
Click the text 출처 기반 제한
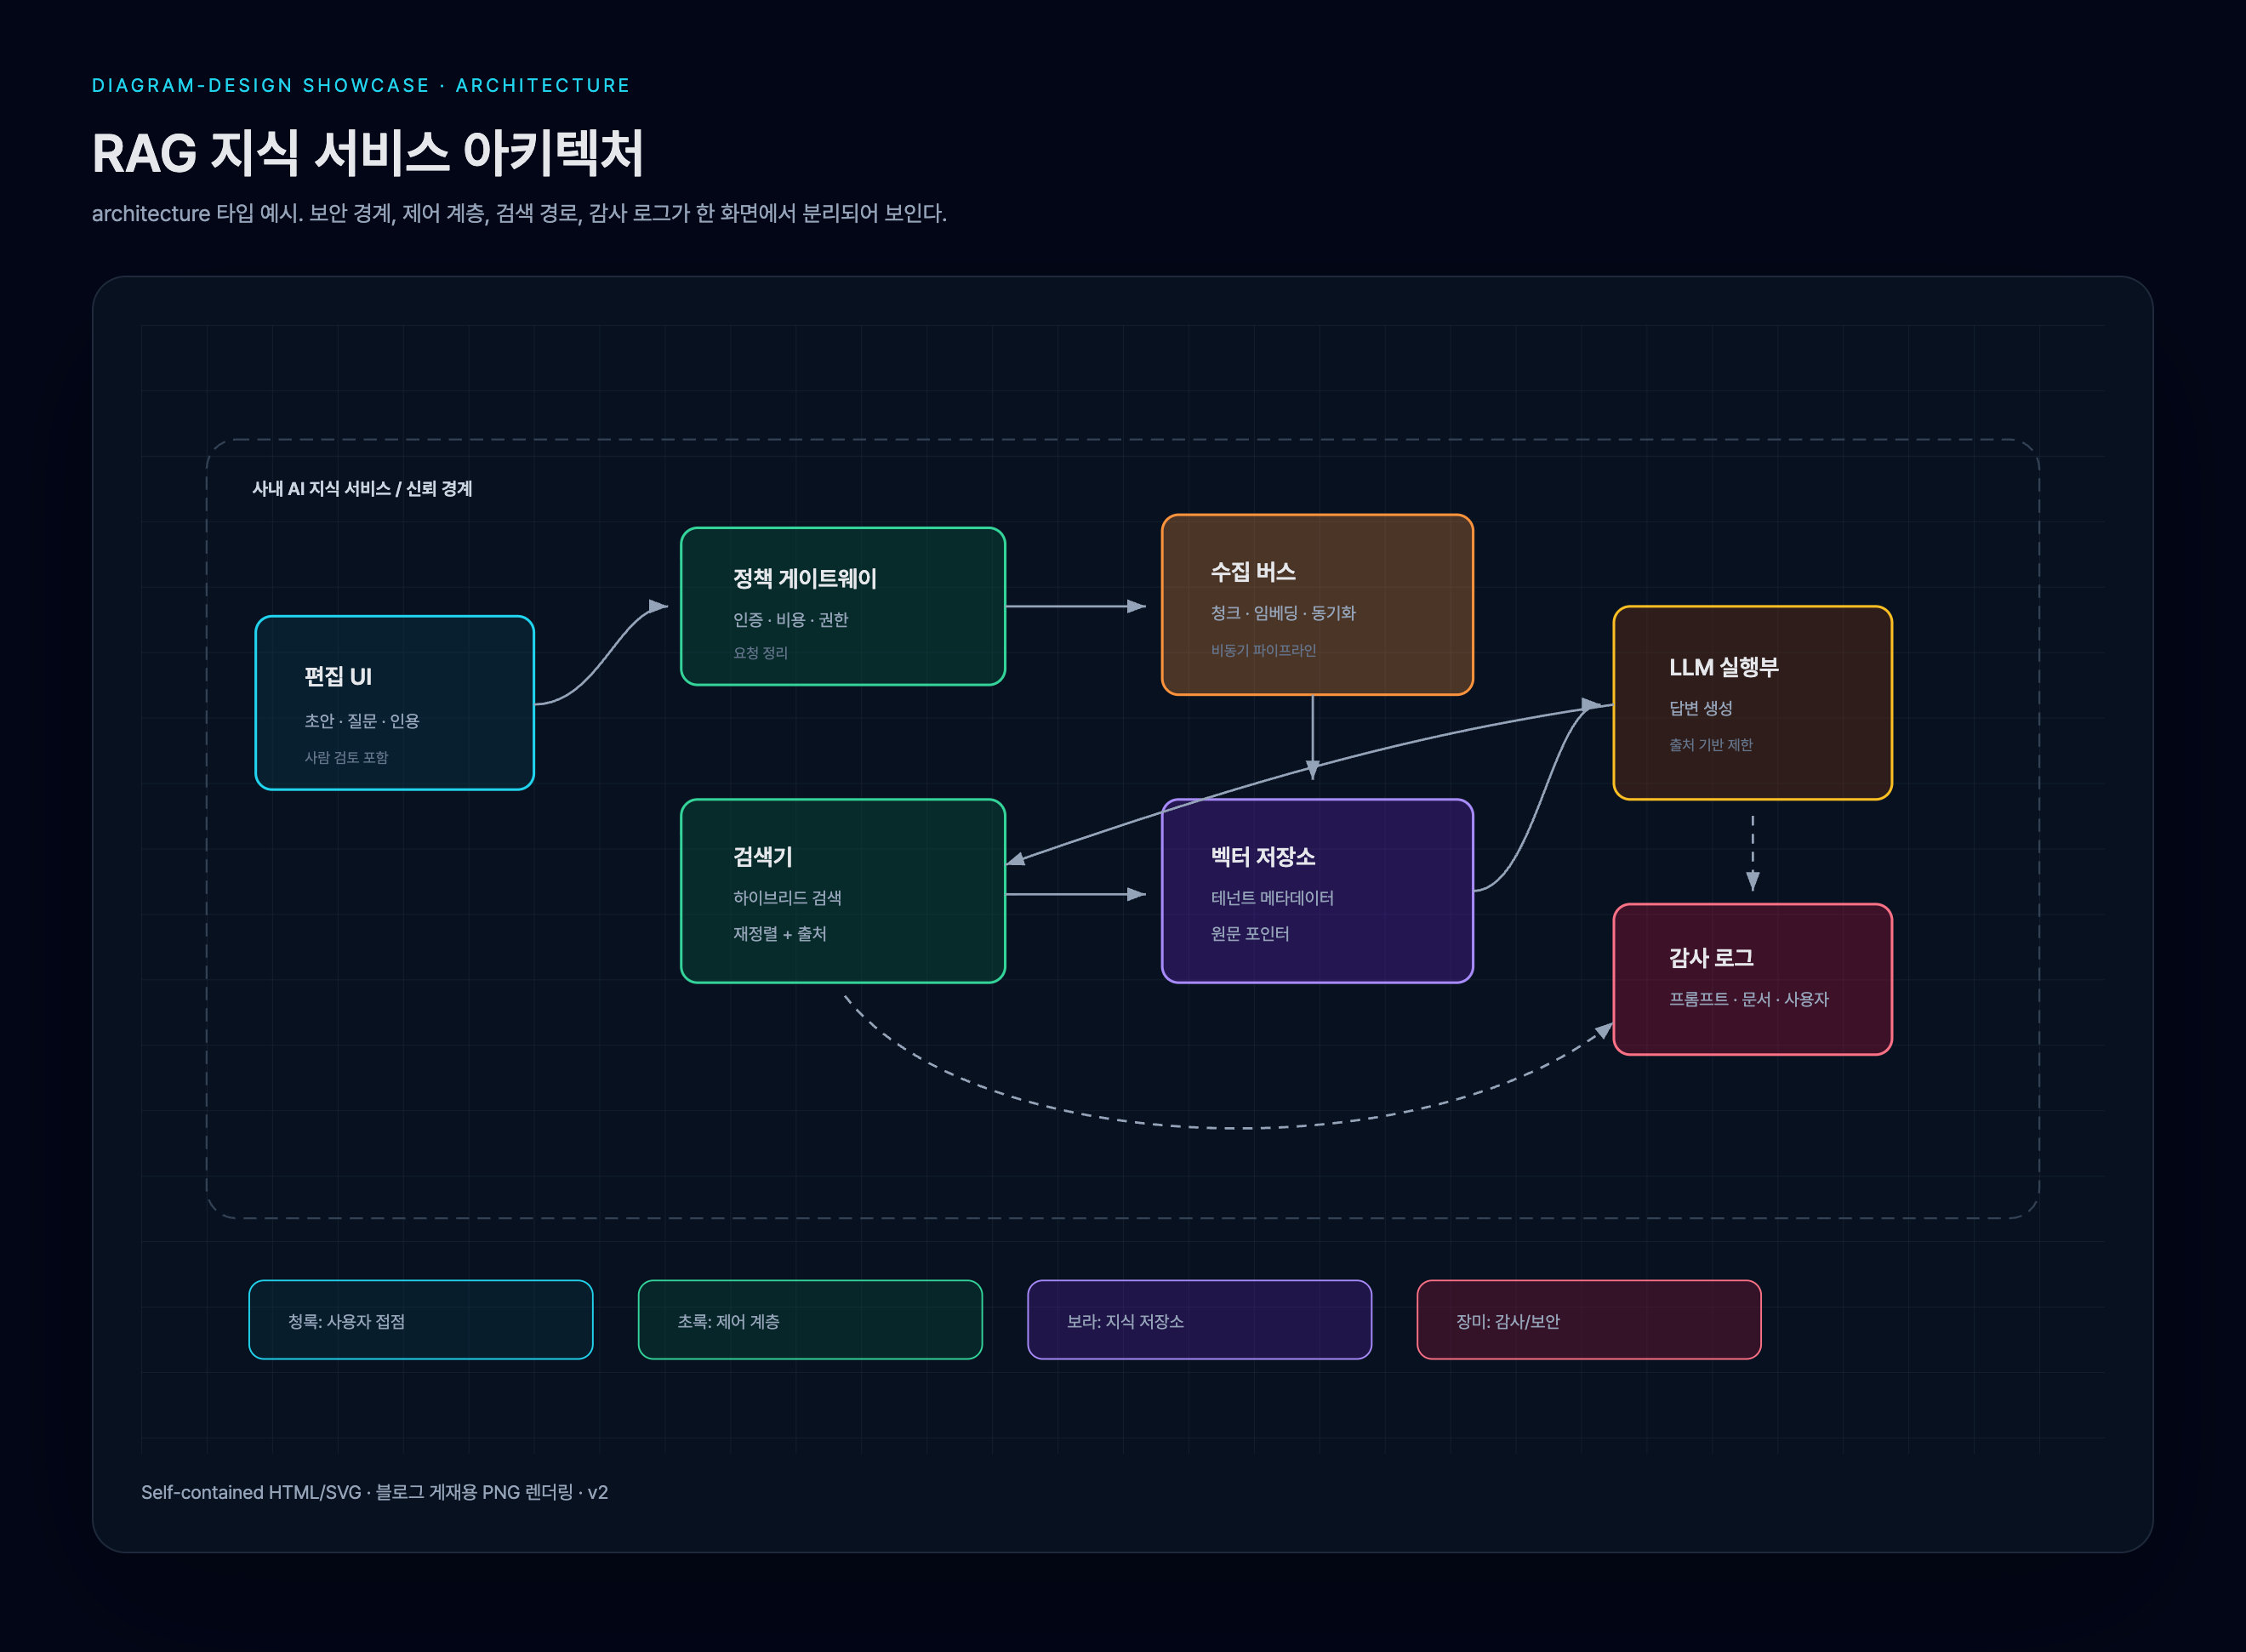pyautogui.click(x=1710, y=744)
